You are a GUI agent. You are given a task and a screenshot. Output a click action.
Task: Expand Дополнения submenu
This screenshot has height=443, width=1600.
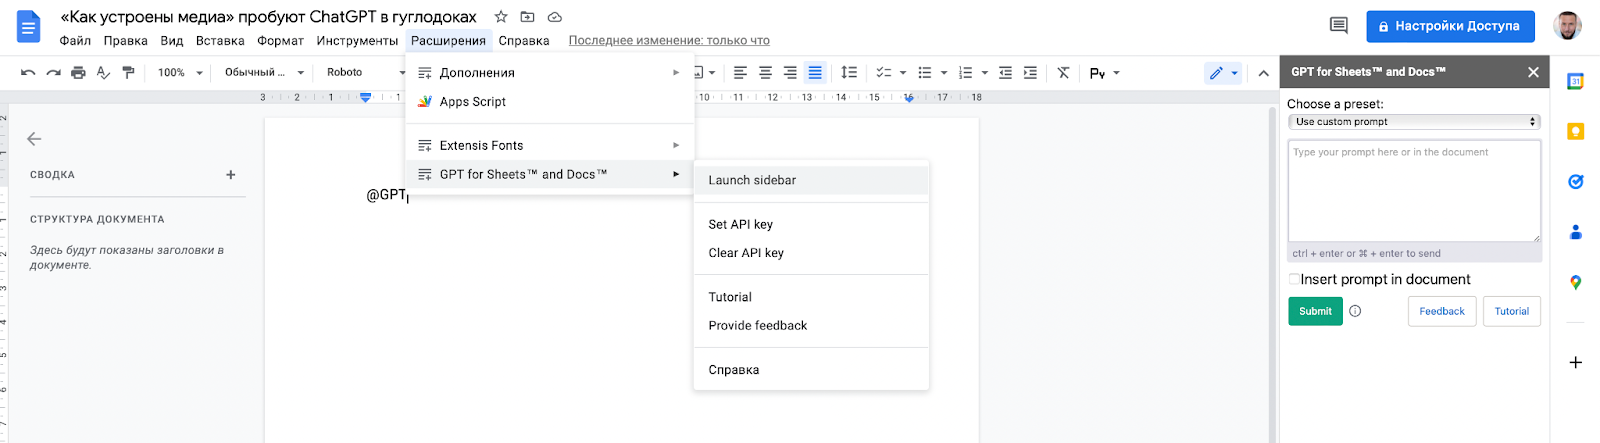(x=550, y=73)
